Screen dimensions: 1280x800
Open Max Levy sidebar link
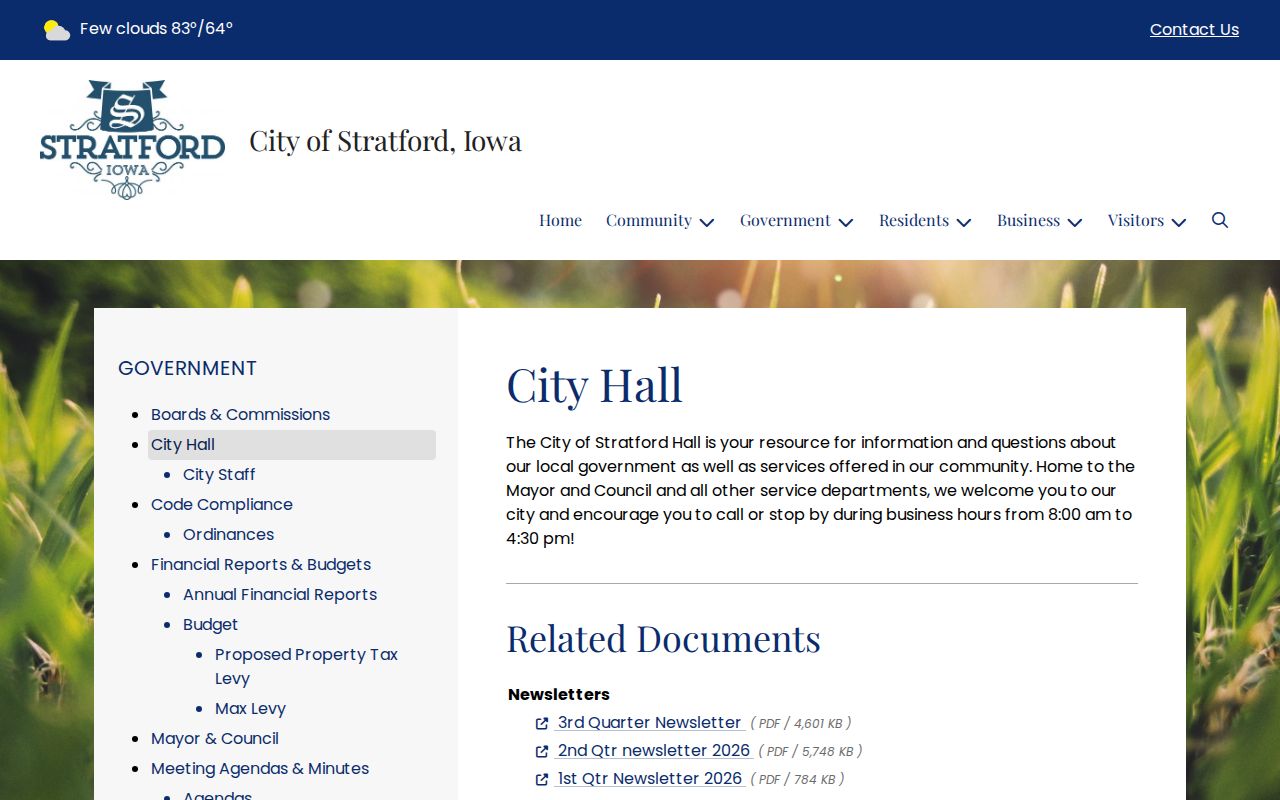pos(250,708)
